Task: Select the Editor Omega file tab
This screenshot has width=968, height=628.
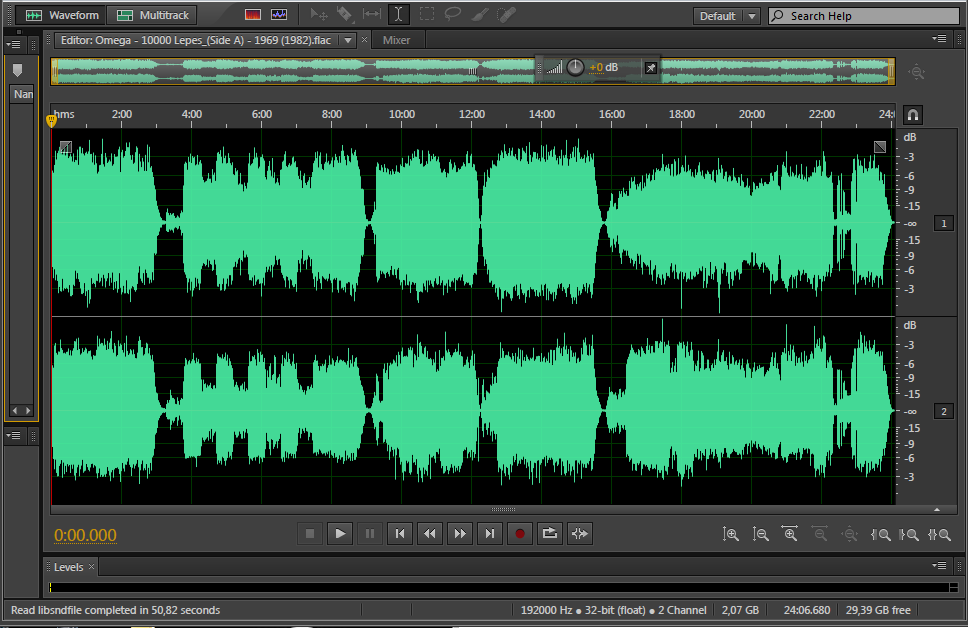Action: (x=196, y=40)
